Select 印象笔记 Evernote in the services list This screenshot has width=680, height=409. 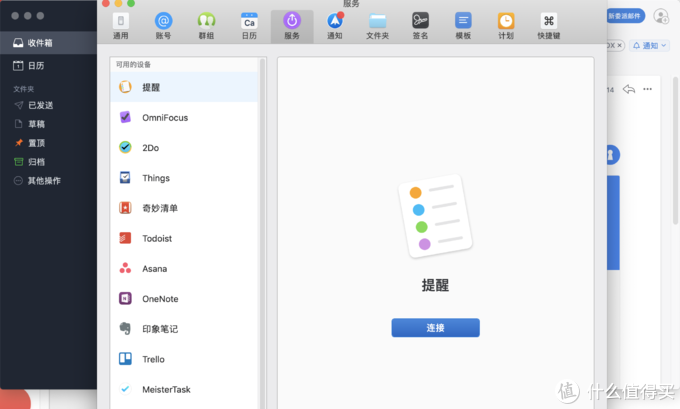click(x=185, y=329)
